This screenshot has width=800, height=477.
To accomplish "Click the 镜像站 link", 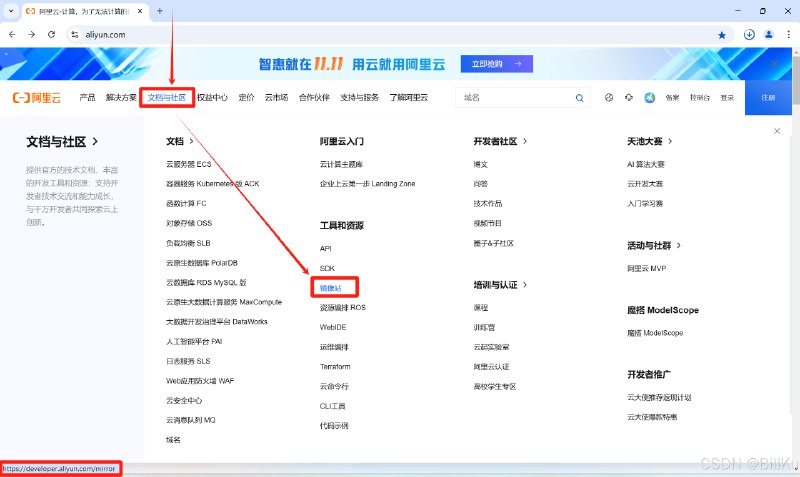I will point(331,287).
